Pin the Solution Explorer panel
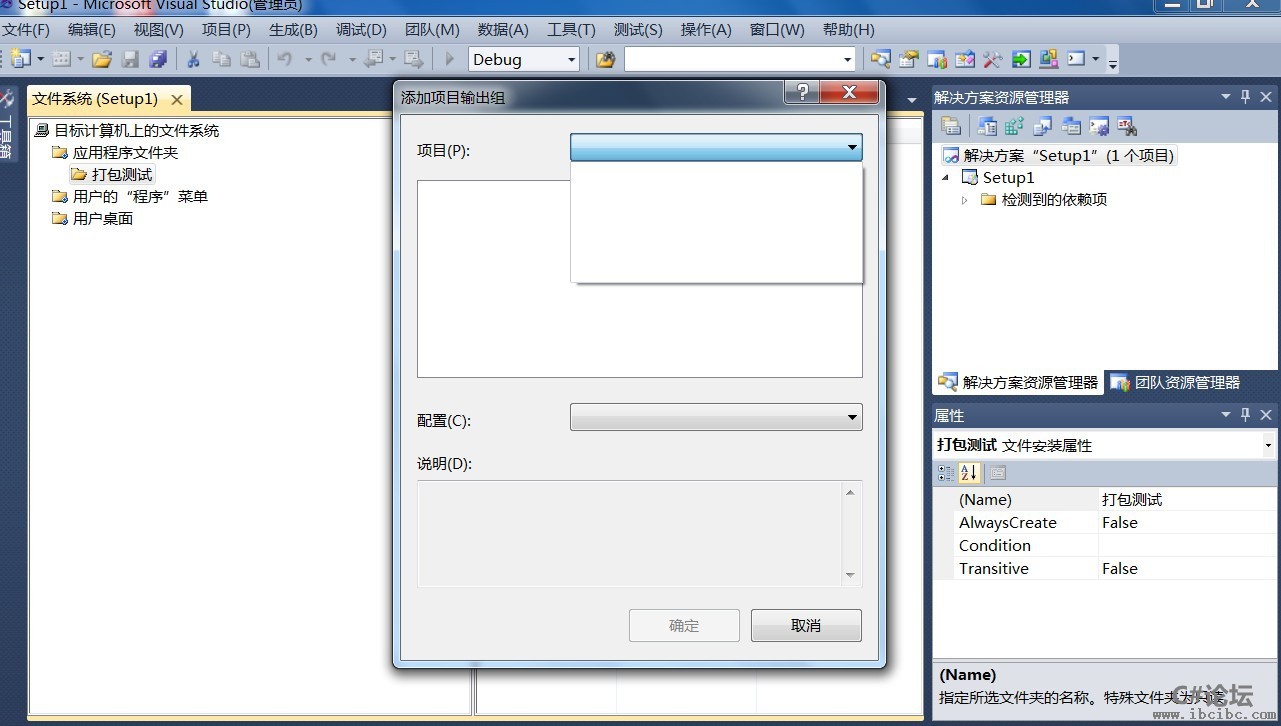The width and height of the screenshot is (1281, 726). (1245, 97)
